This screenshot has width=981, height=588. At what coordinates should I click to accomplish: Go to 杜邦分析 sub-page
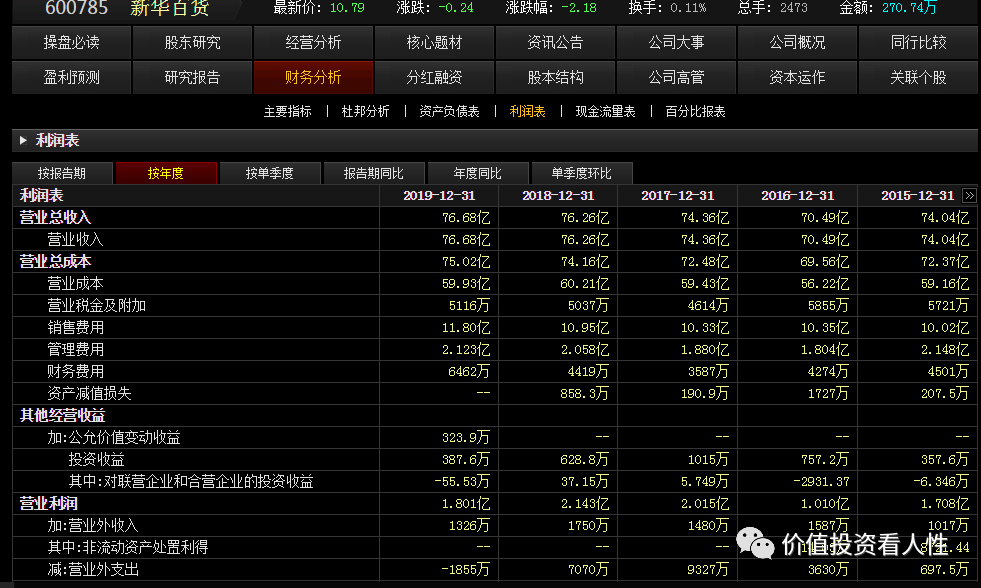pyautogui.click(x=365, y=111)
